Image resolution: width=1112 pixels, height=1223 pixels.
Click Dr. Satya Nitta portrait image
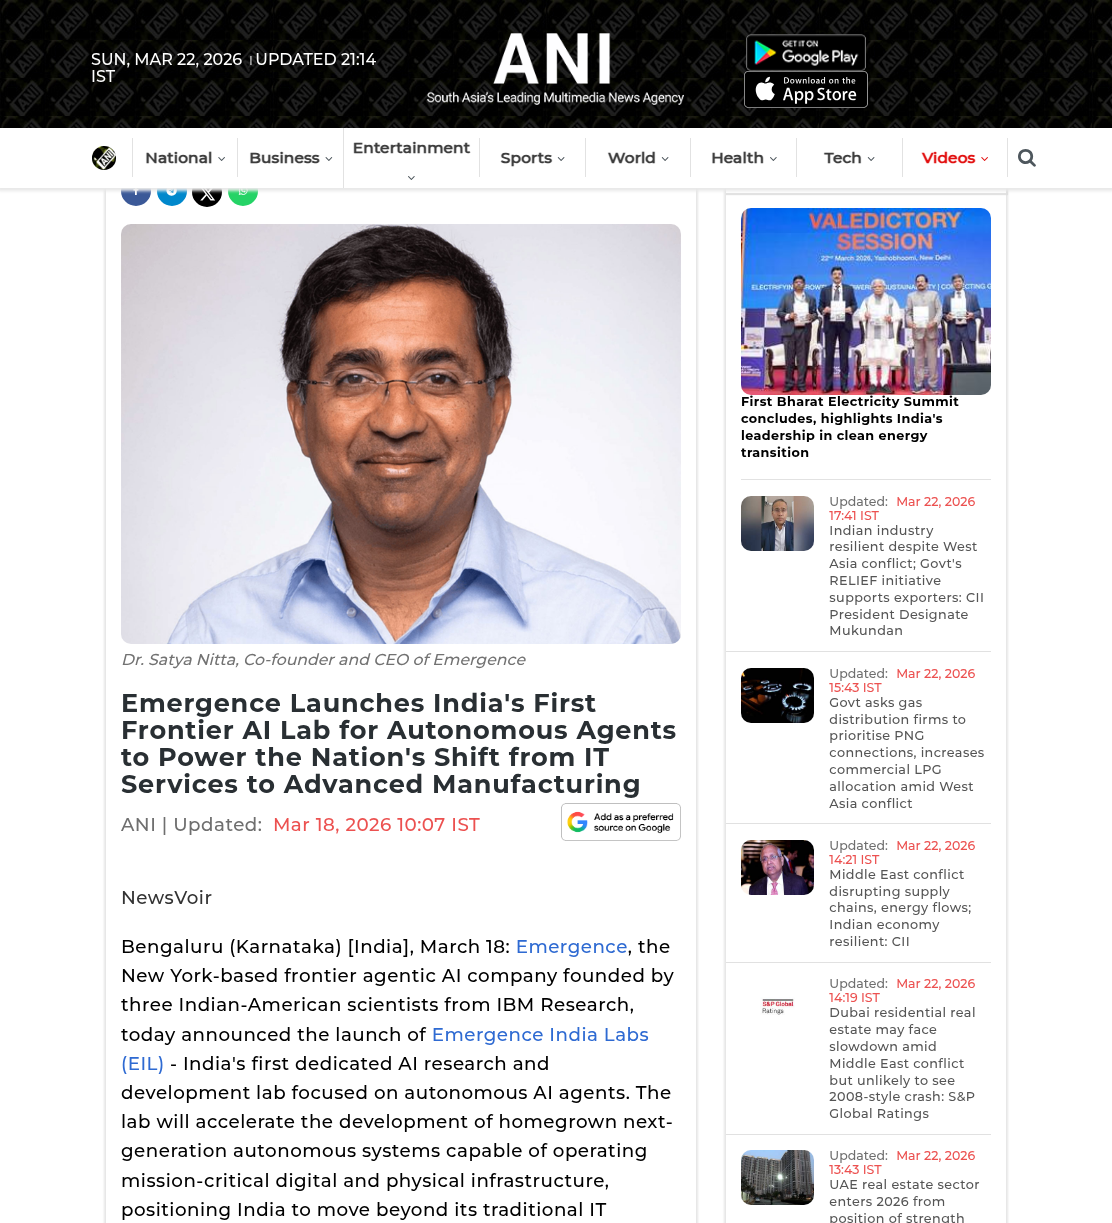tap(401, 434)
